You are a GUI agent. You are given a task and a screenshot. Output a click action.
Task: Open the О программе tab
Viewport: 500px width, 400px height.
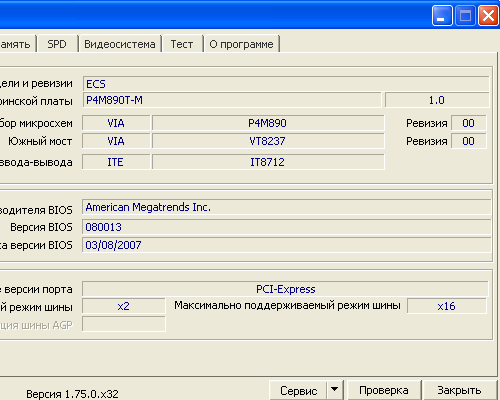tap(241, 44)
